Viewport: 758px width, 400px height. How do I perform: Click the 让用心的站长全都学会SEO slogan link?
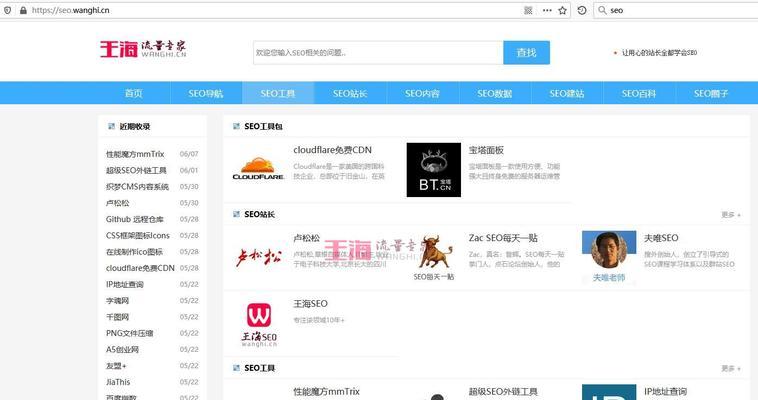point(659,53)
